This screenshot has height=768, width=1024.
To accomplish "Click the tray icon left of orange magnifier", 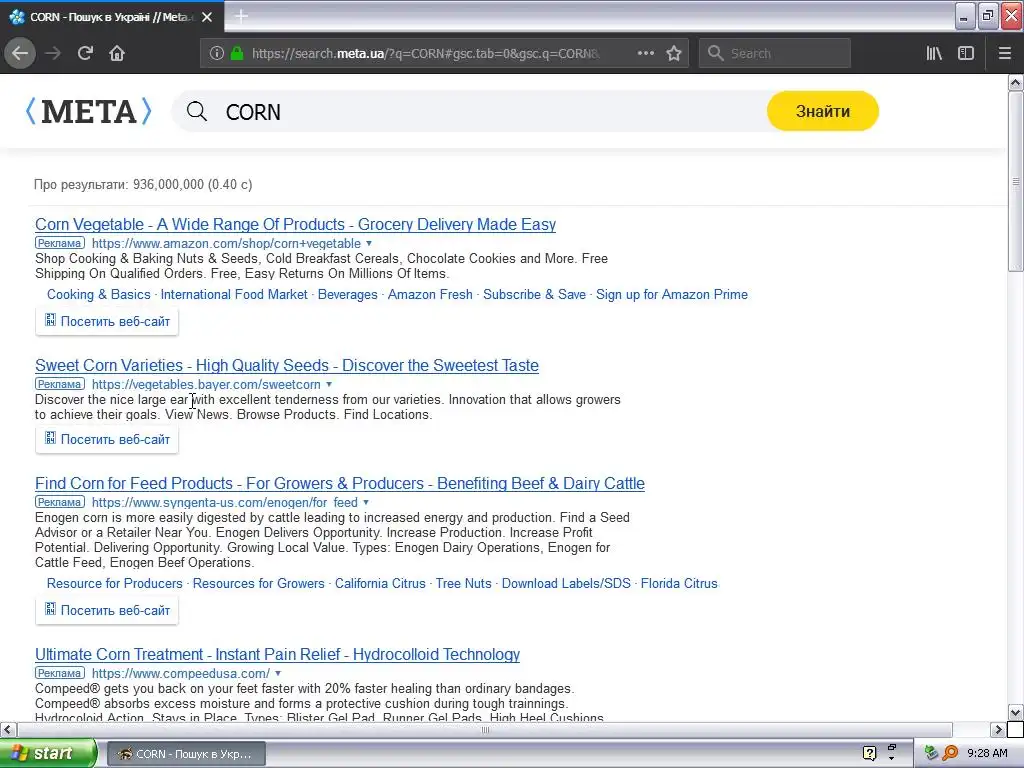I will pyautogui.click(x=931, y=753).
